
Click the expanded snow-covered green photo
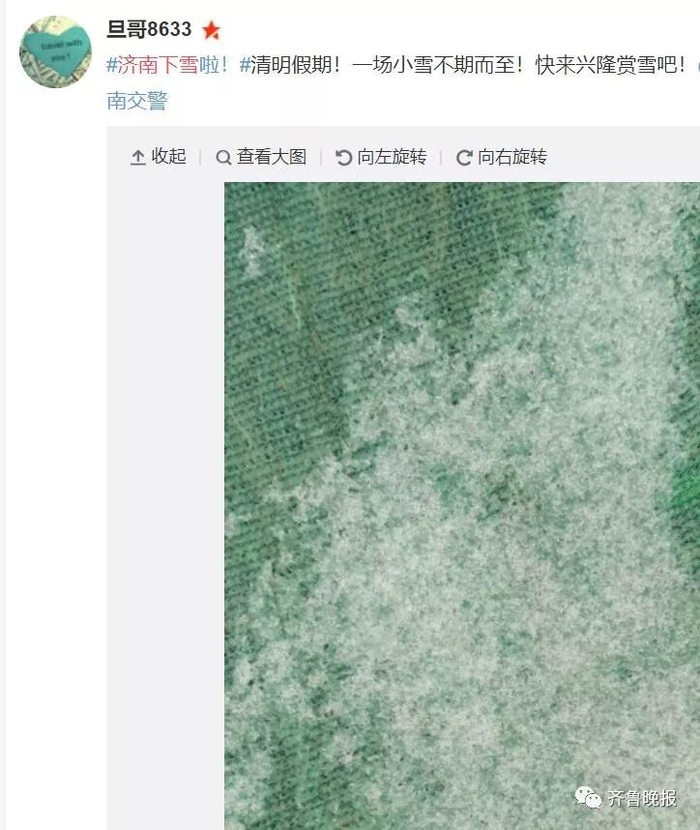click(462, 506)
